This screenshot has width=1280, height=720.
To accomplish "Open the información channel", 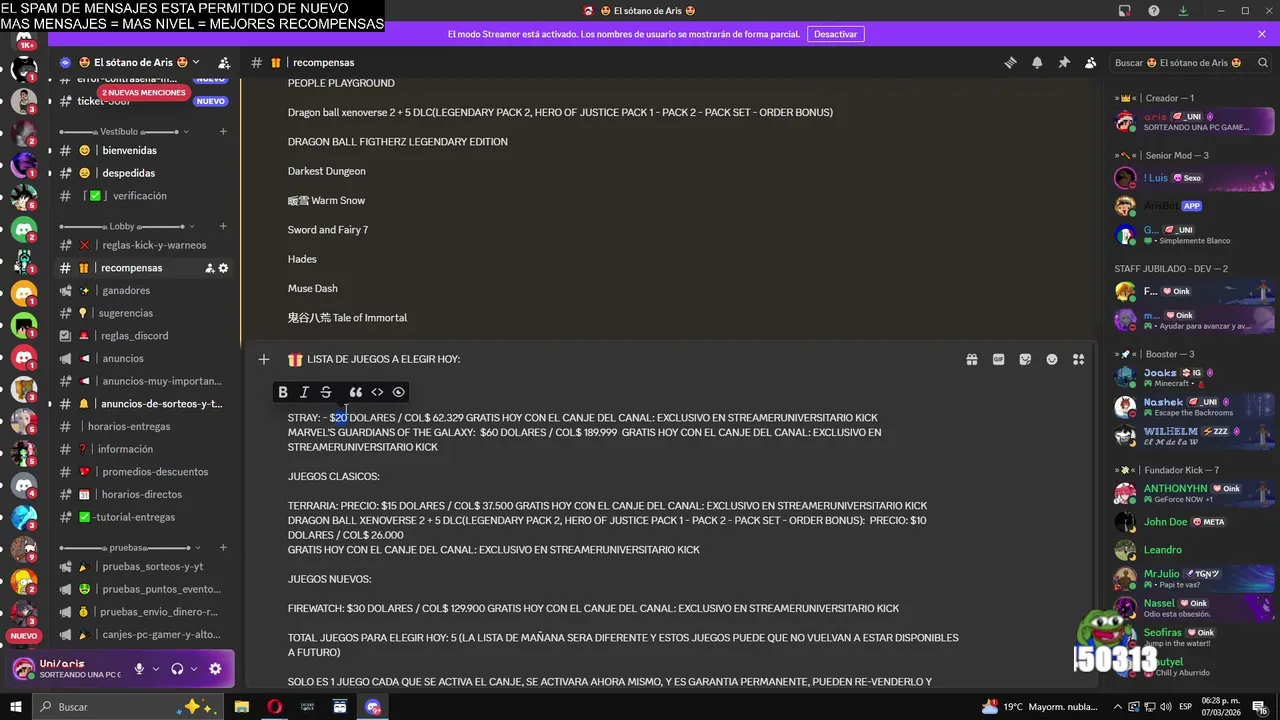I will 143,449.
